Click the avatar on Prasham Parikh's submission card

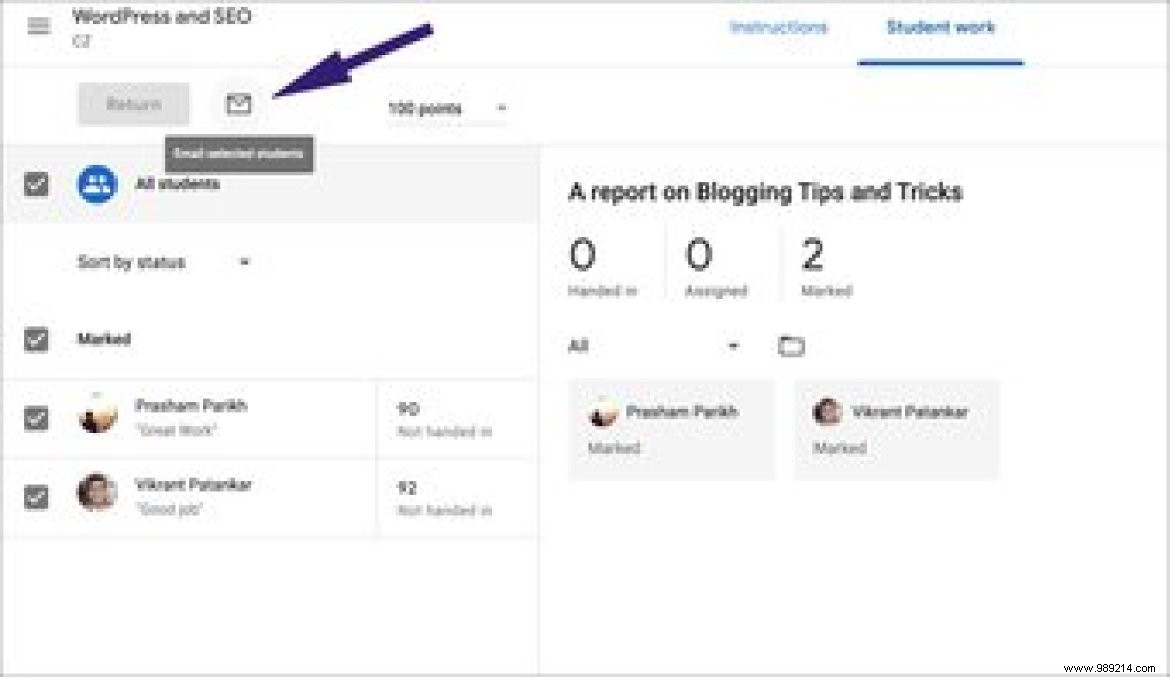click(x=604, y=411)
